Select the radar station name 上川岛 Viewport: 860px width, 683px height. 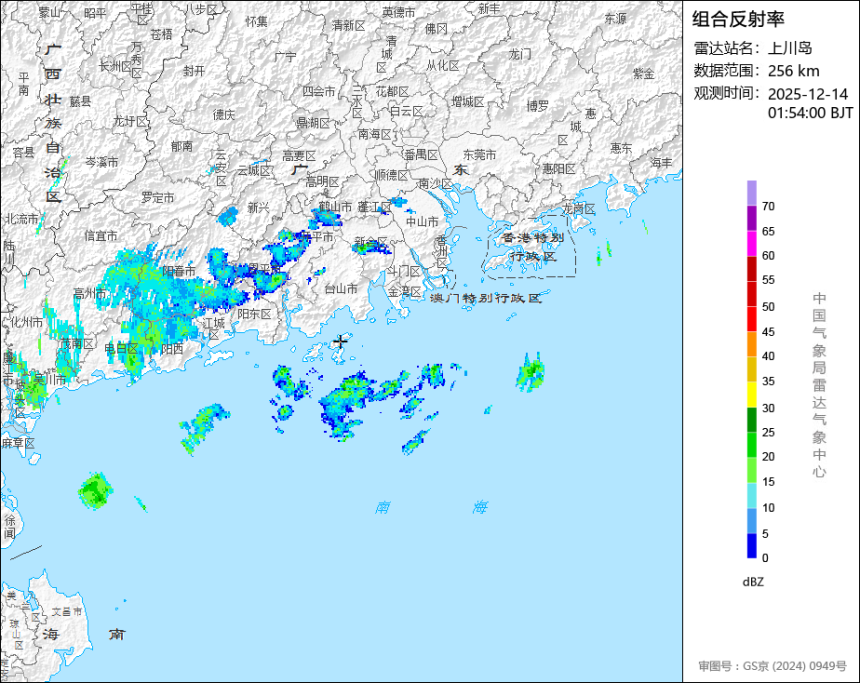[x=790, y=48]
